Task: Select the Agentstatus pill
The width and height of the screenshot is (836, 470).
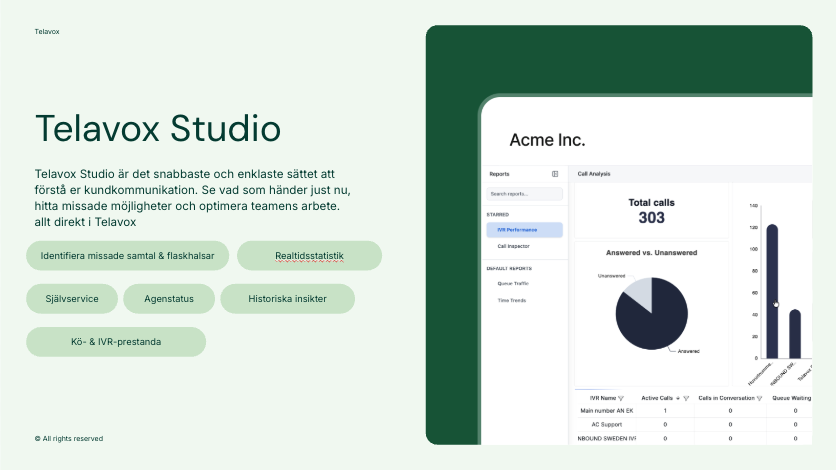Action: point(169,299)
